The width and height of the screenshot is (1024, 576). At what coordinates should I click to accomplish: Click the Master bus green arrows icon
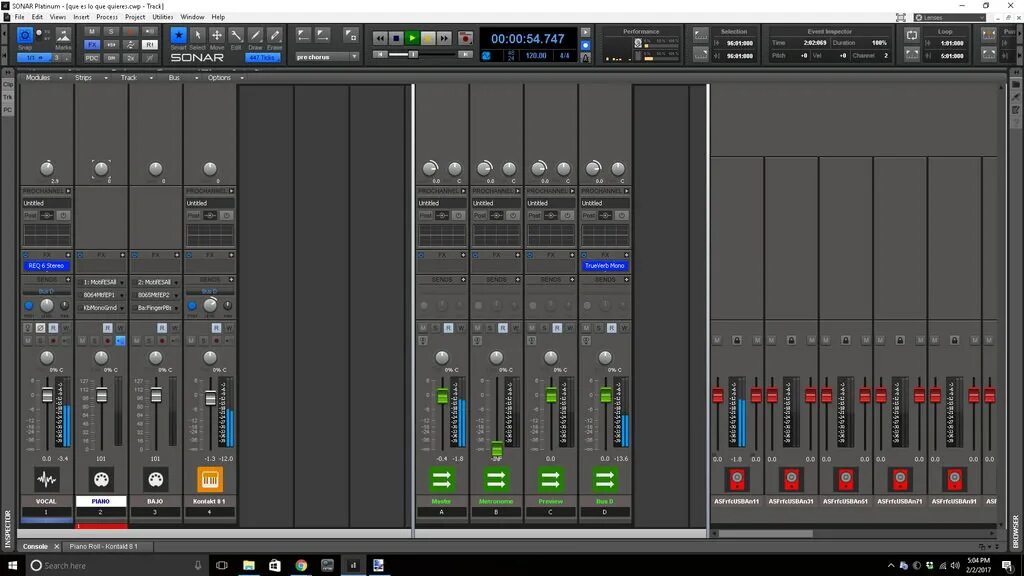pos(441,480)
